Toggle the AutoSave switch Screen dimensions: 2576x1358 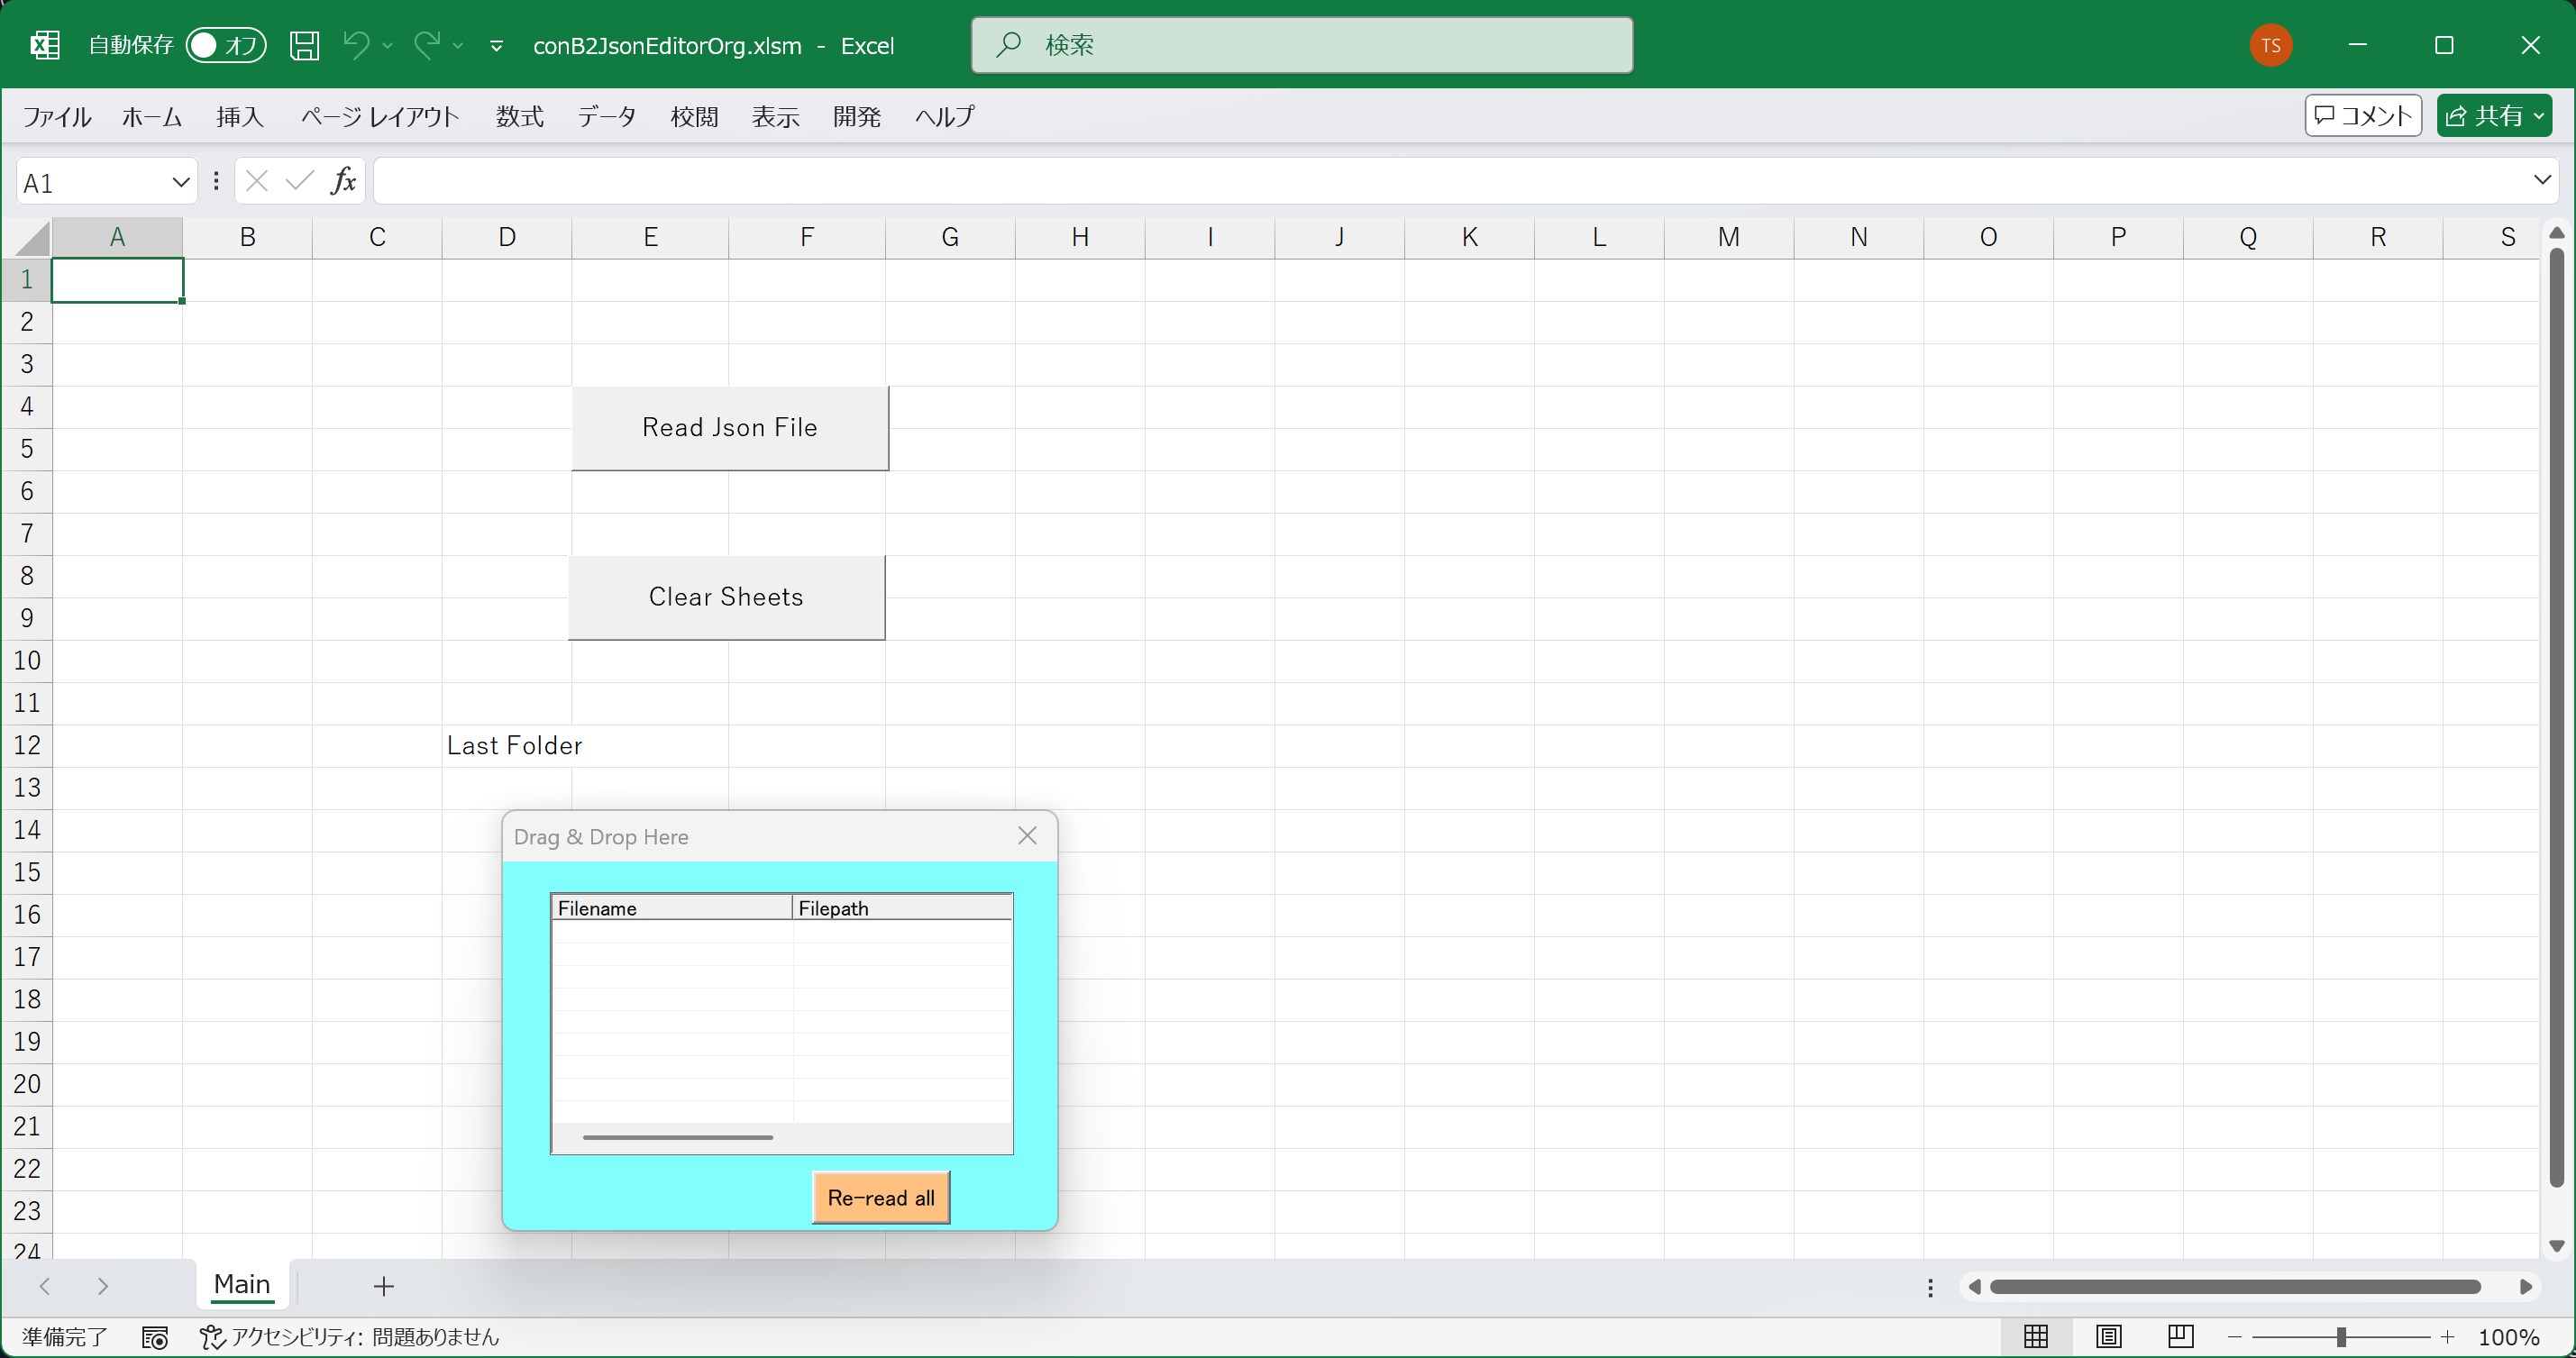pos(226,45)
